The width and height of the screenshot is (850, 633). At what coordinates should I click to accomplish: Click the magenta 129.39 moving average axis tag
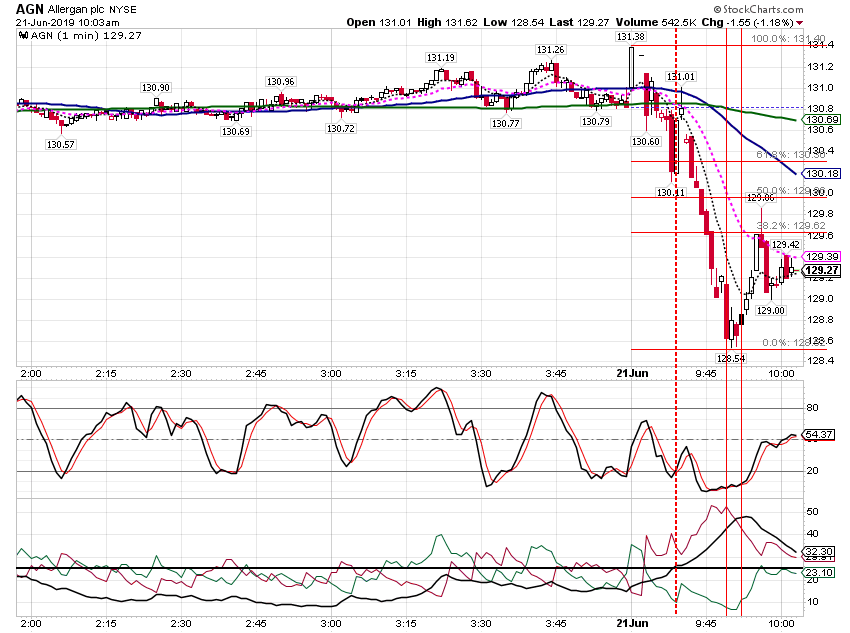point(821,256)
